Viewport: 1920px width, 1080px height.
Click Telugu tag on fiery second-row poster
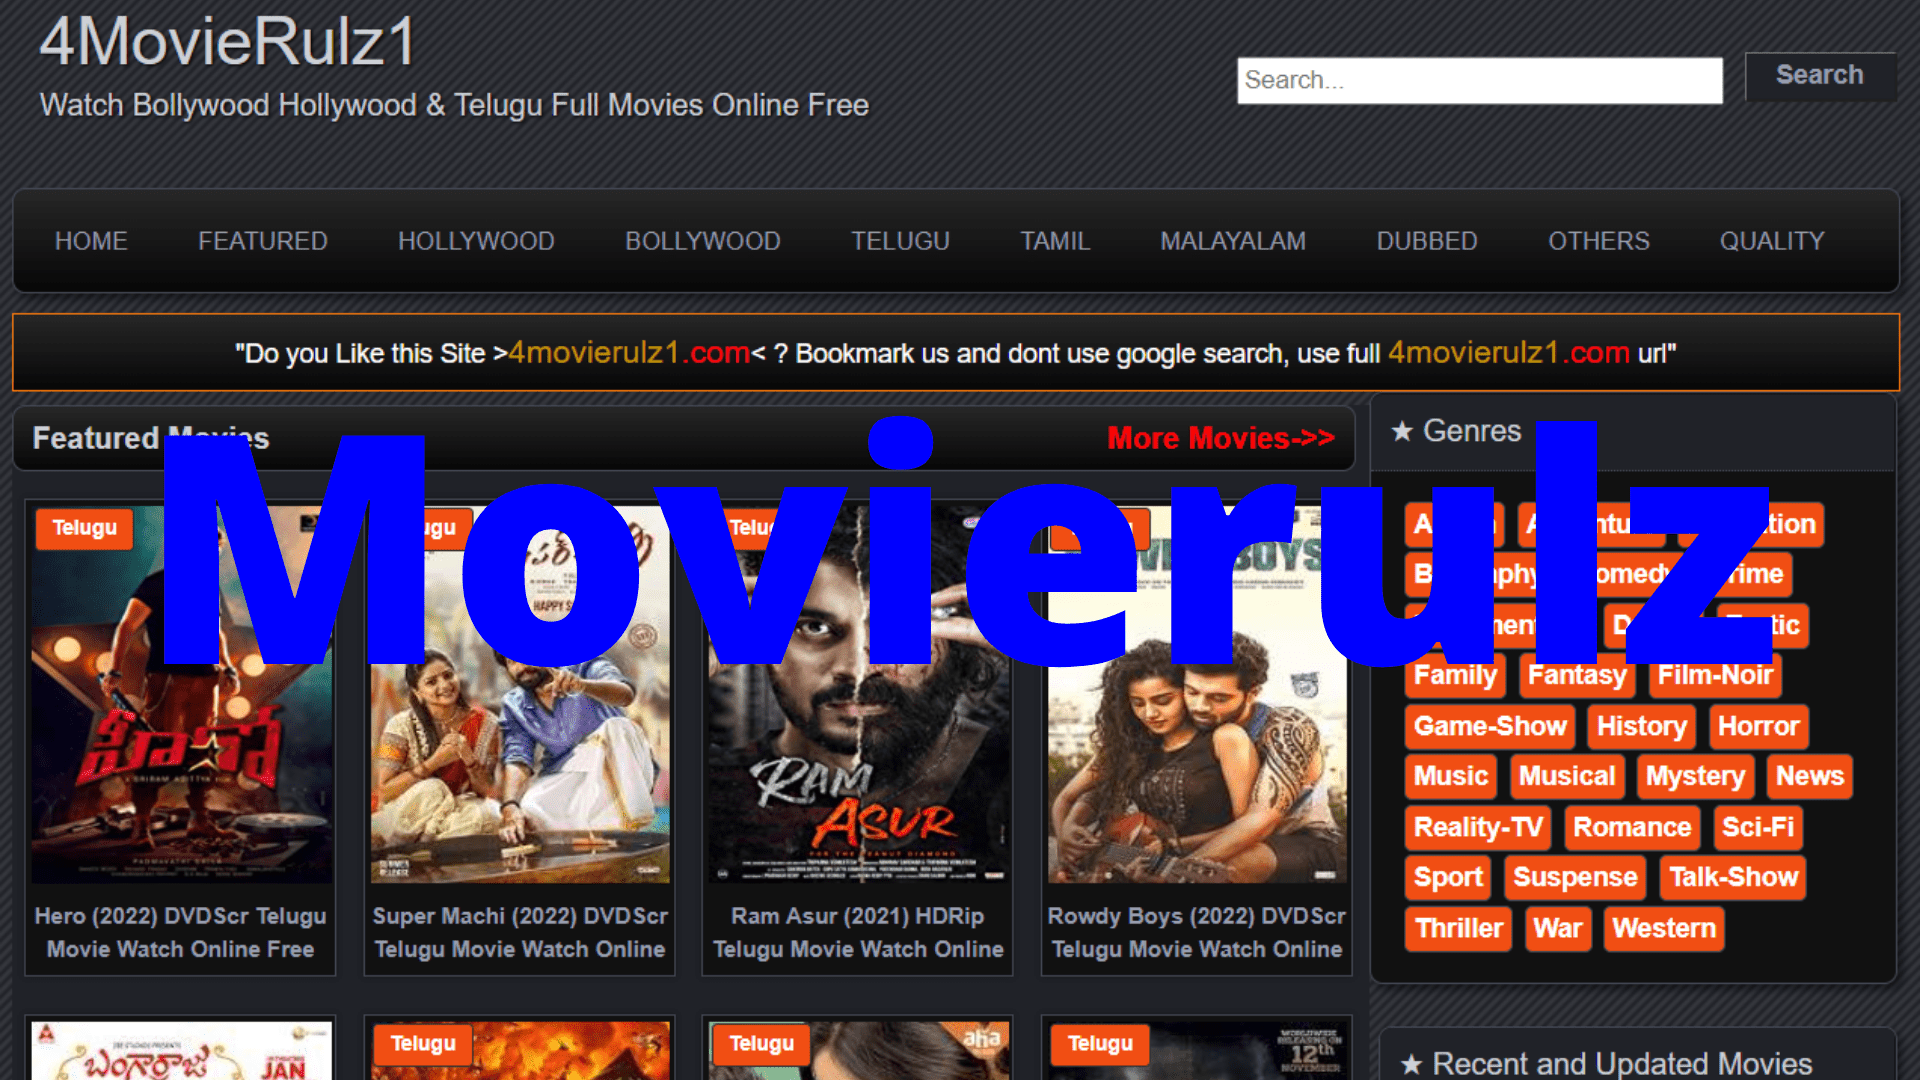click(423, 1044)
